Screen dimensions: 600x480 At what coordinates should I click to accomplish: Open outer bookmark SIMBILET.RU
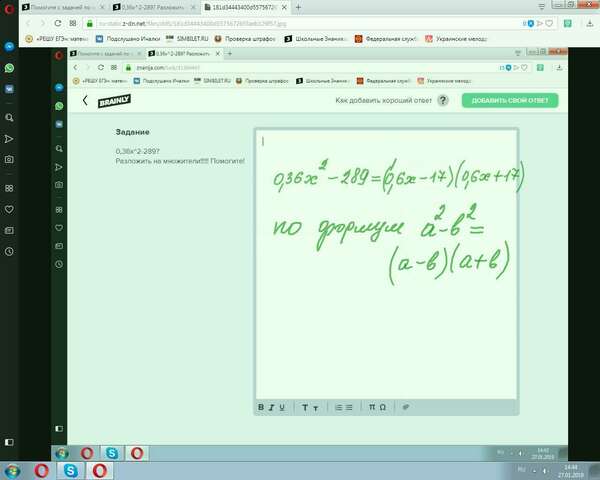187,39
